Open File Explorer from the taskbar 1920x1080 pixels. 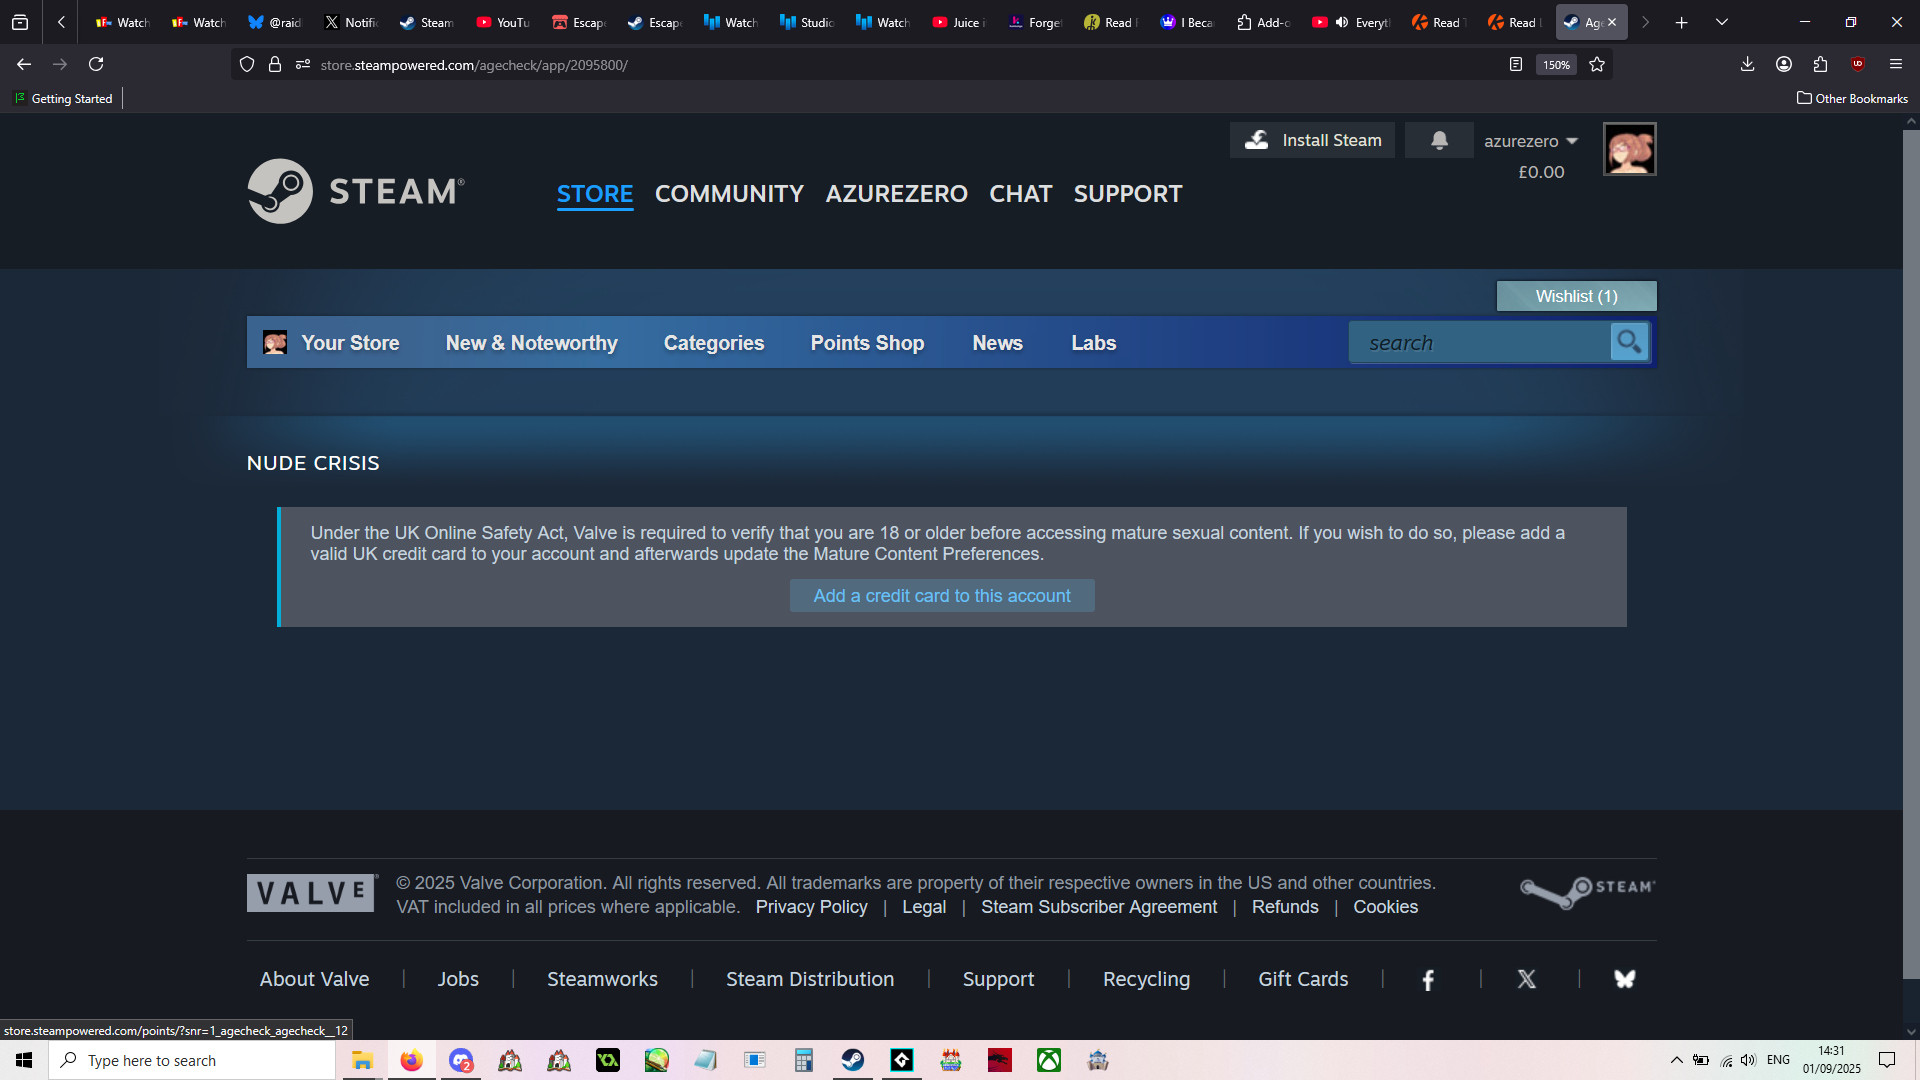point(362,1060)
